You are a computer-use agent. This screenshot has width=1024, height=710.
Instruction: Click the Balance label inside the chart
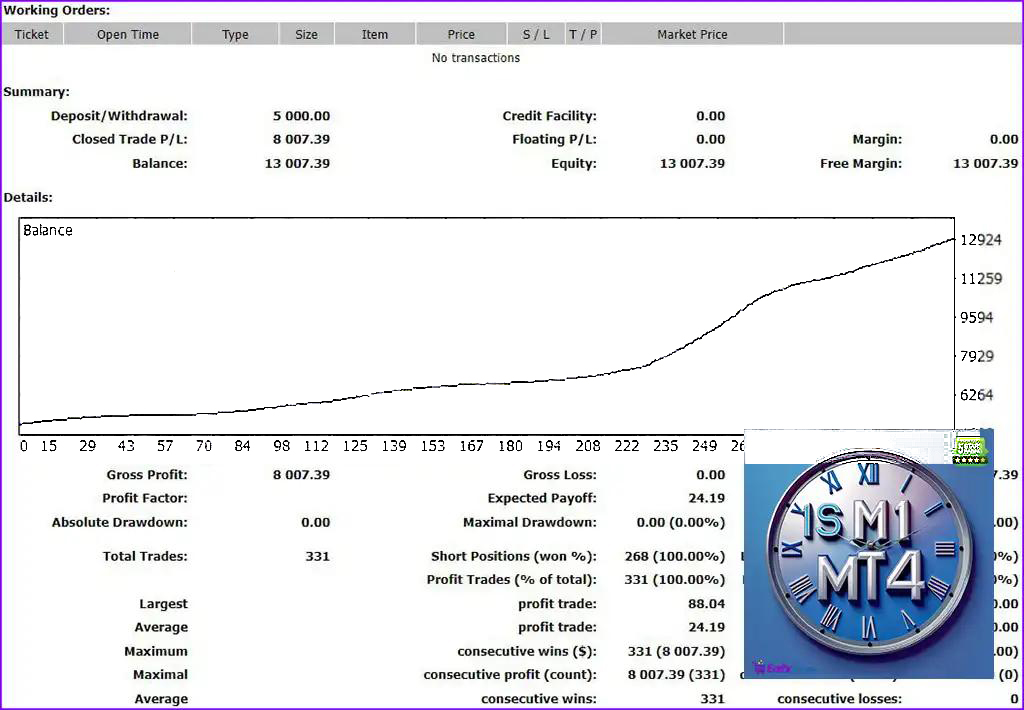(x=48, y=230)
